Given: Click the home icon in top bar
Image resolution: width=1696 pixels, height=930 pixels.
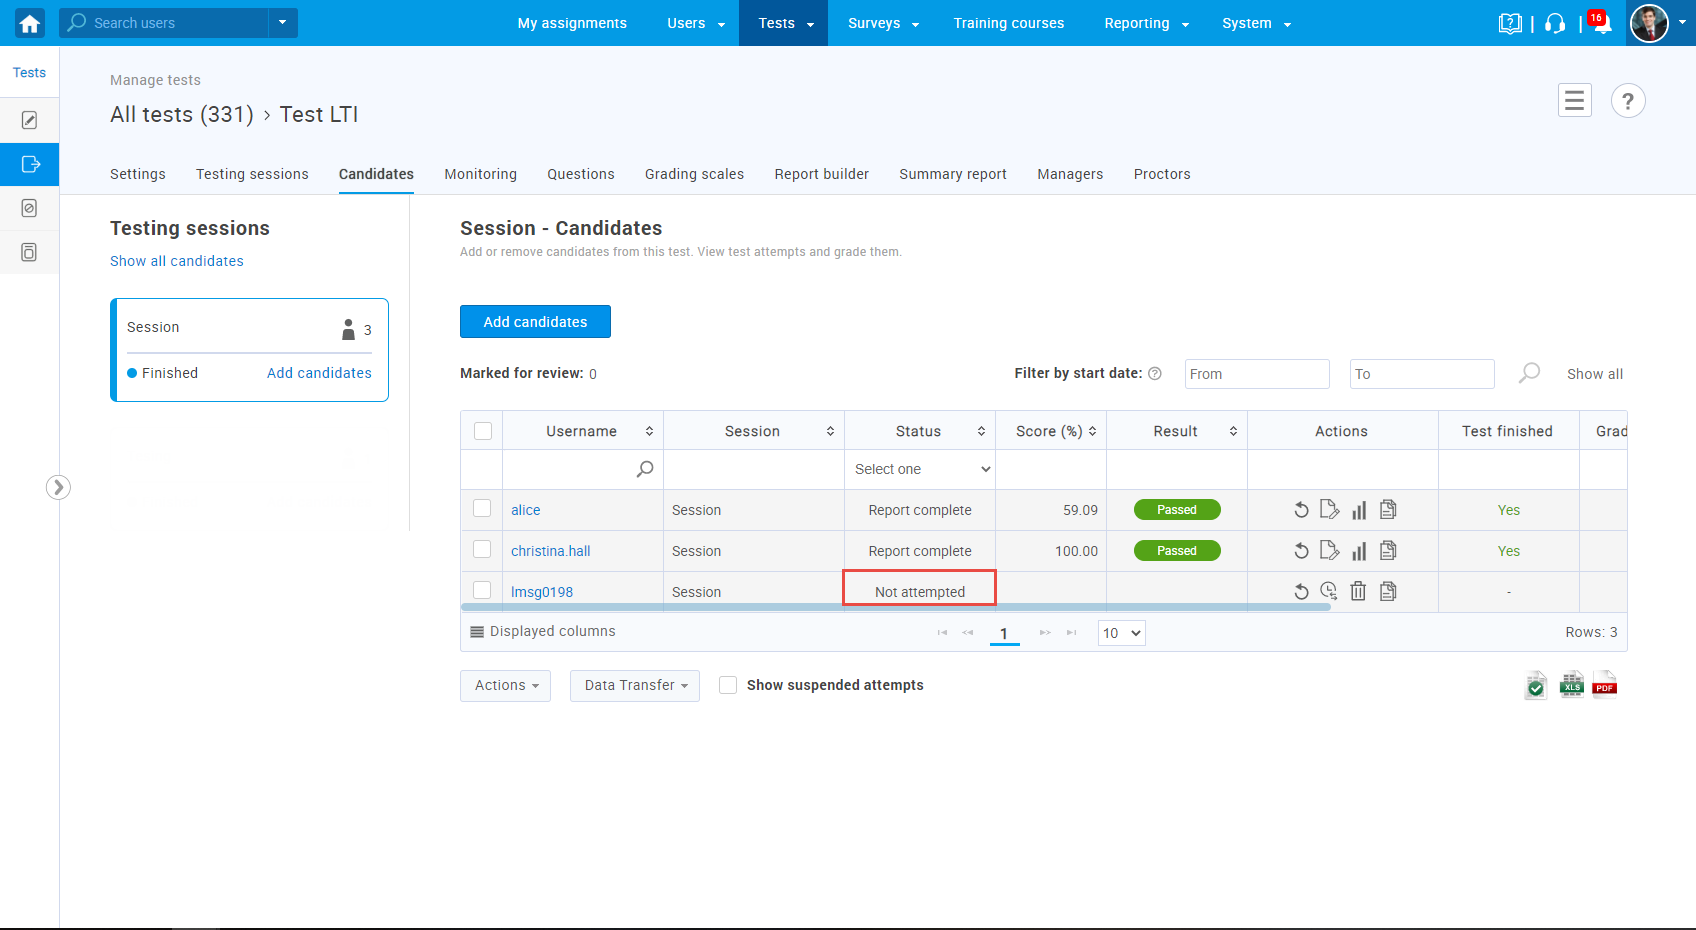Looking at the screenshot, I should [29, 23].
